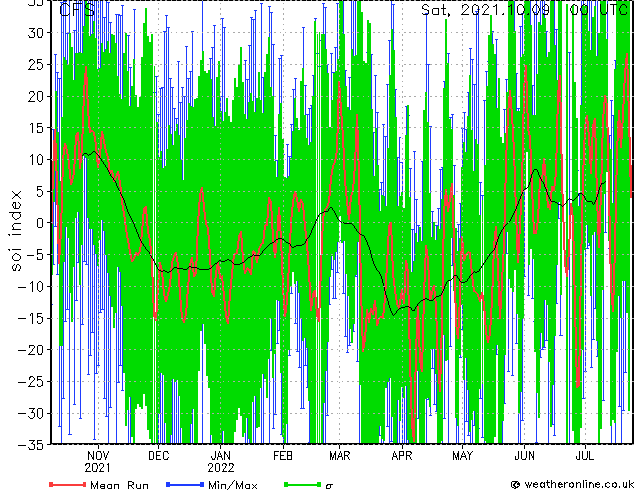
Task: Click the -30 y-axis value
Action: pos(32,413)
